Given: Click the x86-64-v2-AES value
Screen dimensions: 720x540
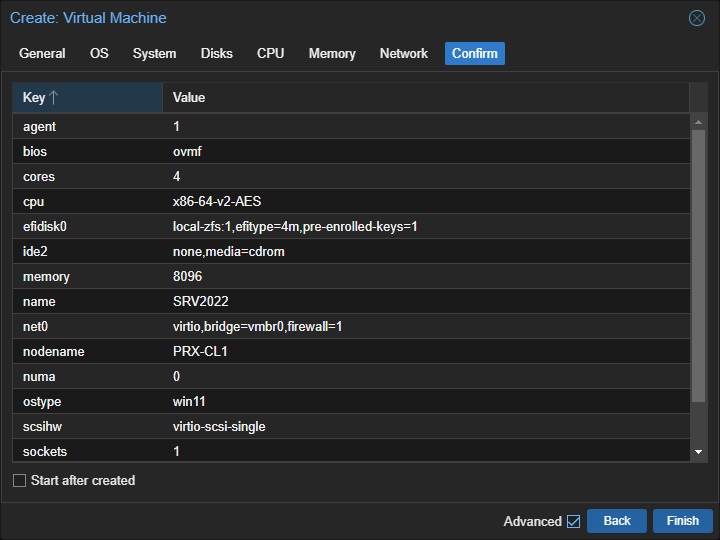Looking at the screenshot, I should (x=217, y=202).
